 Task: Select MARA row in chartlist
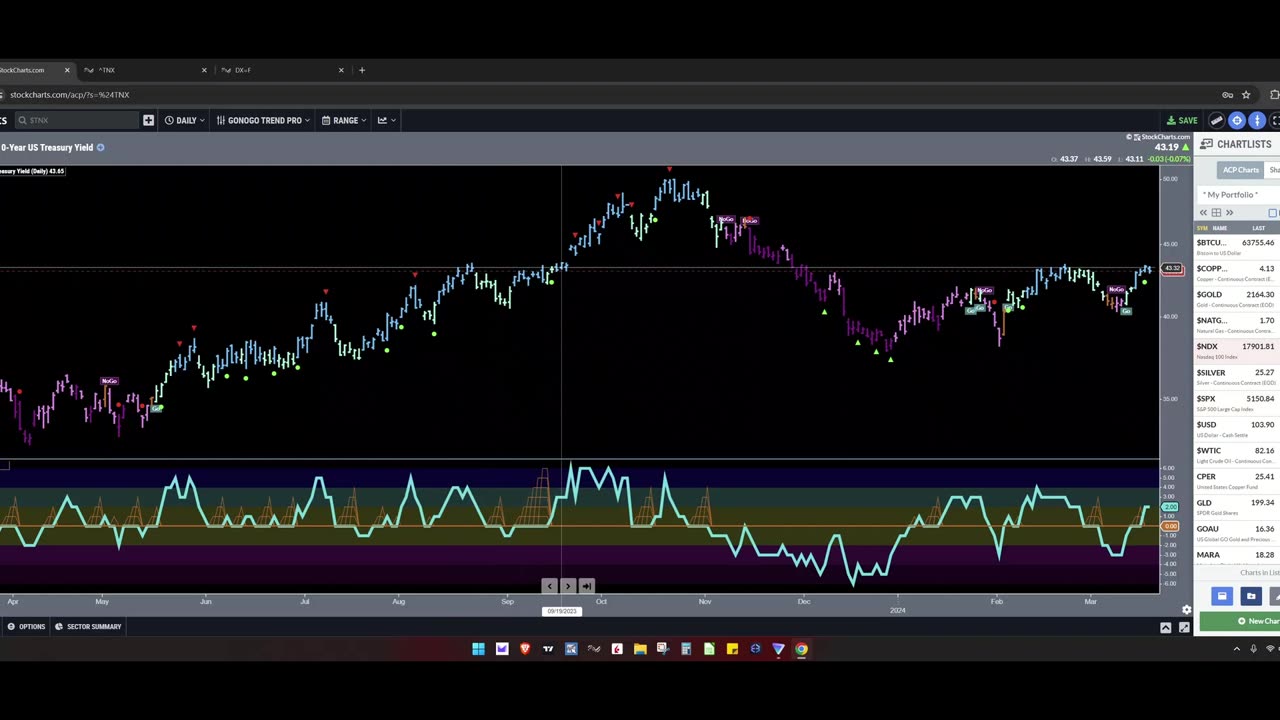(x=1238, y=555)
